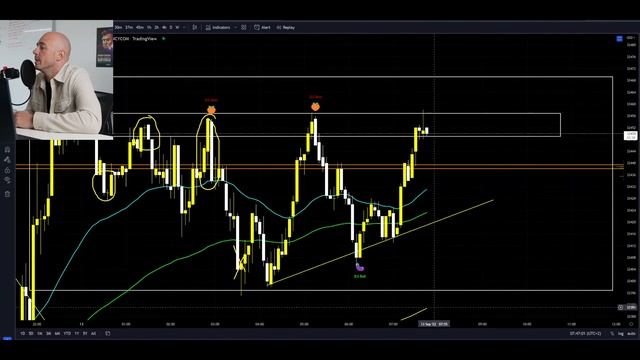Click the blue icon atop price axis
Image resolution: width=640 pixels, height=360 pixels.
click(x=619, y=39)
